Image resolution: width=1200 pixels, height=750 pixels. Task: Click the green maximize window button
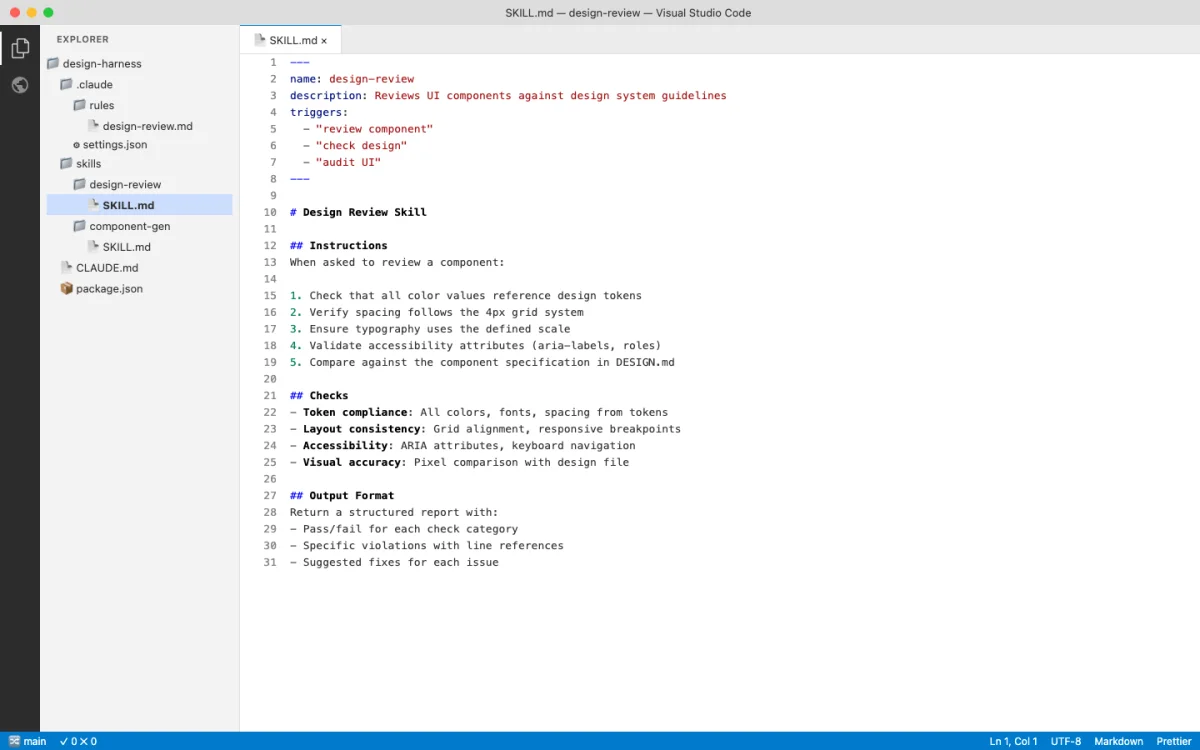tap(48, 12)
